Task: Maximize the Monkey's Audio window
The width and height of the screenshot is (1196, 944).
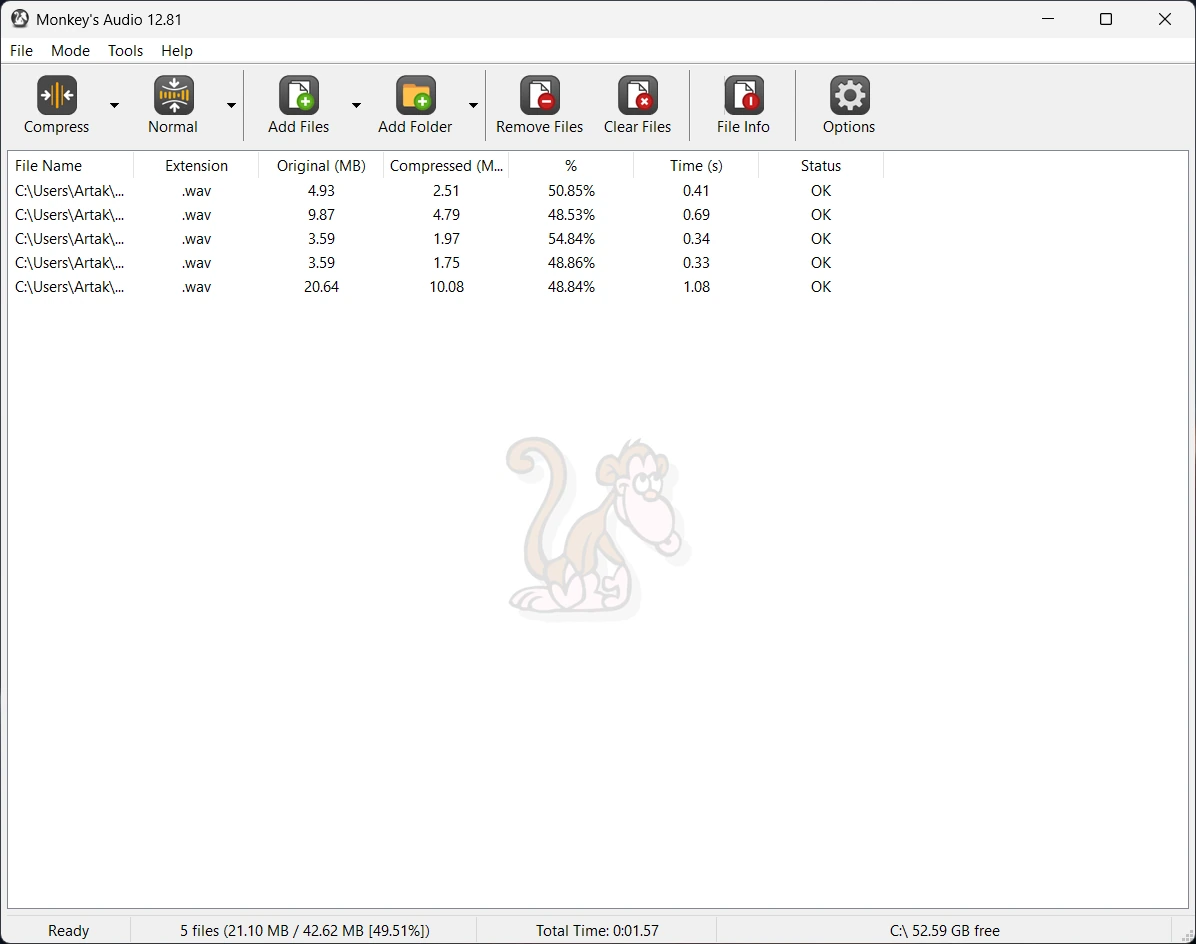Action: click(1106, 19)
